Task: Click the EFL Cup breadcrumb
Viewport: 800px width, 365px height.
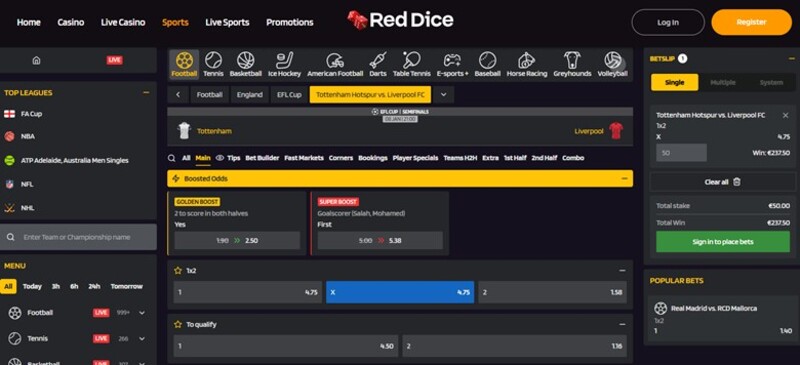Action: coord(289,94)
